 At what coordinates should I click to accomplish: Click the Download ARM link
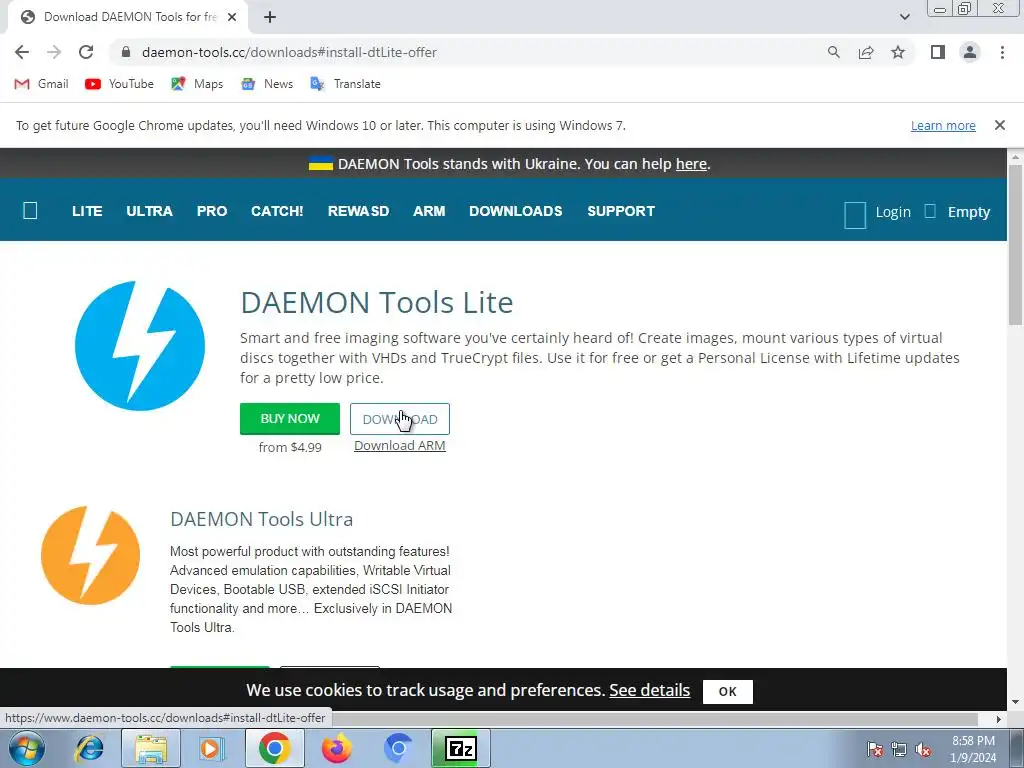pyautogui.click(x=400, y=445)
